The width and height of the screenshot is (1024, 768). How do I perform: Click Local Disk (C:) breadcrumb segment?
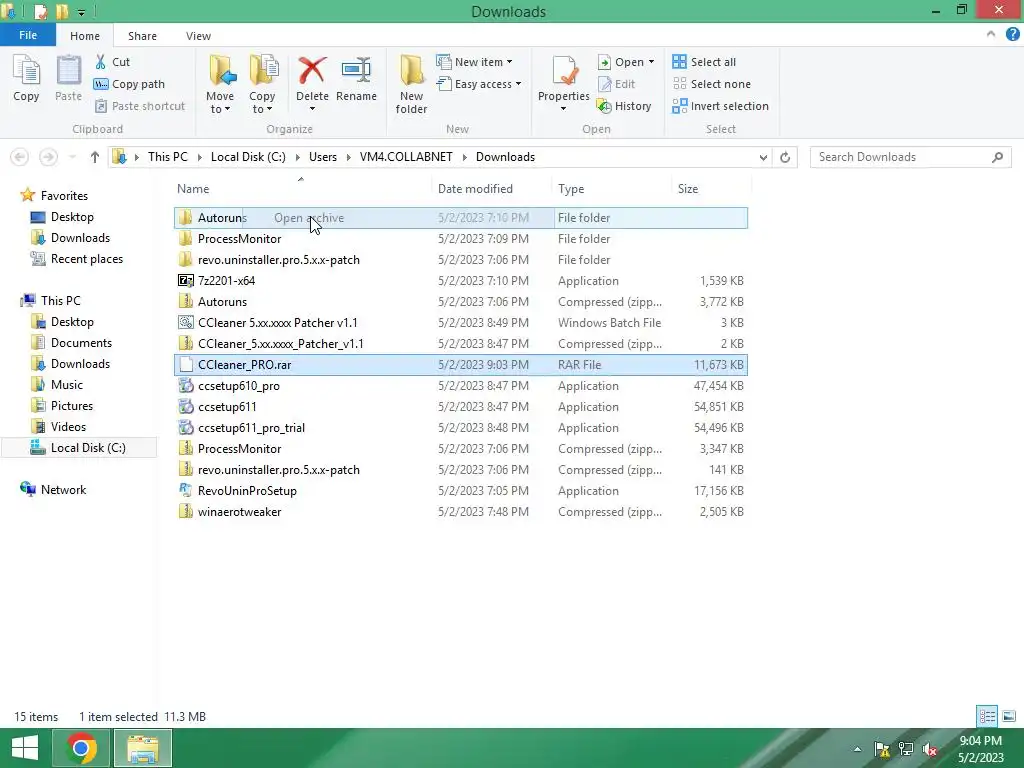point(248,157)
